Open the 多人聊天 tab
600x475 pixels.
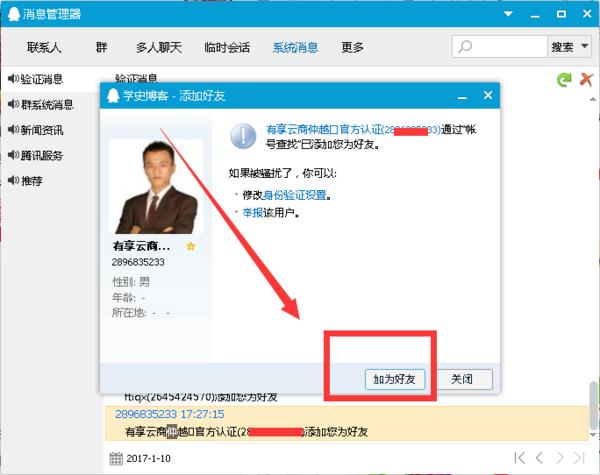159,47
